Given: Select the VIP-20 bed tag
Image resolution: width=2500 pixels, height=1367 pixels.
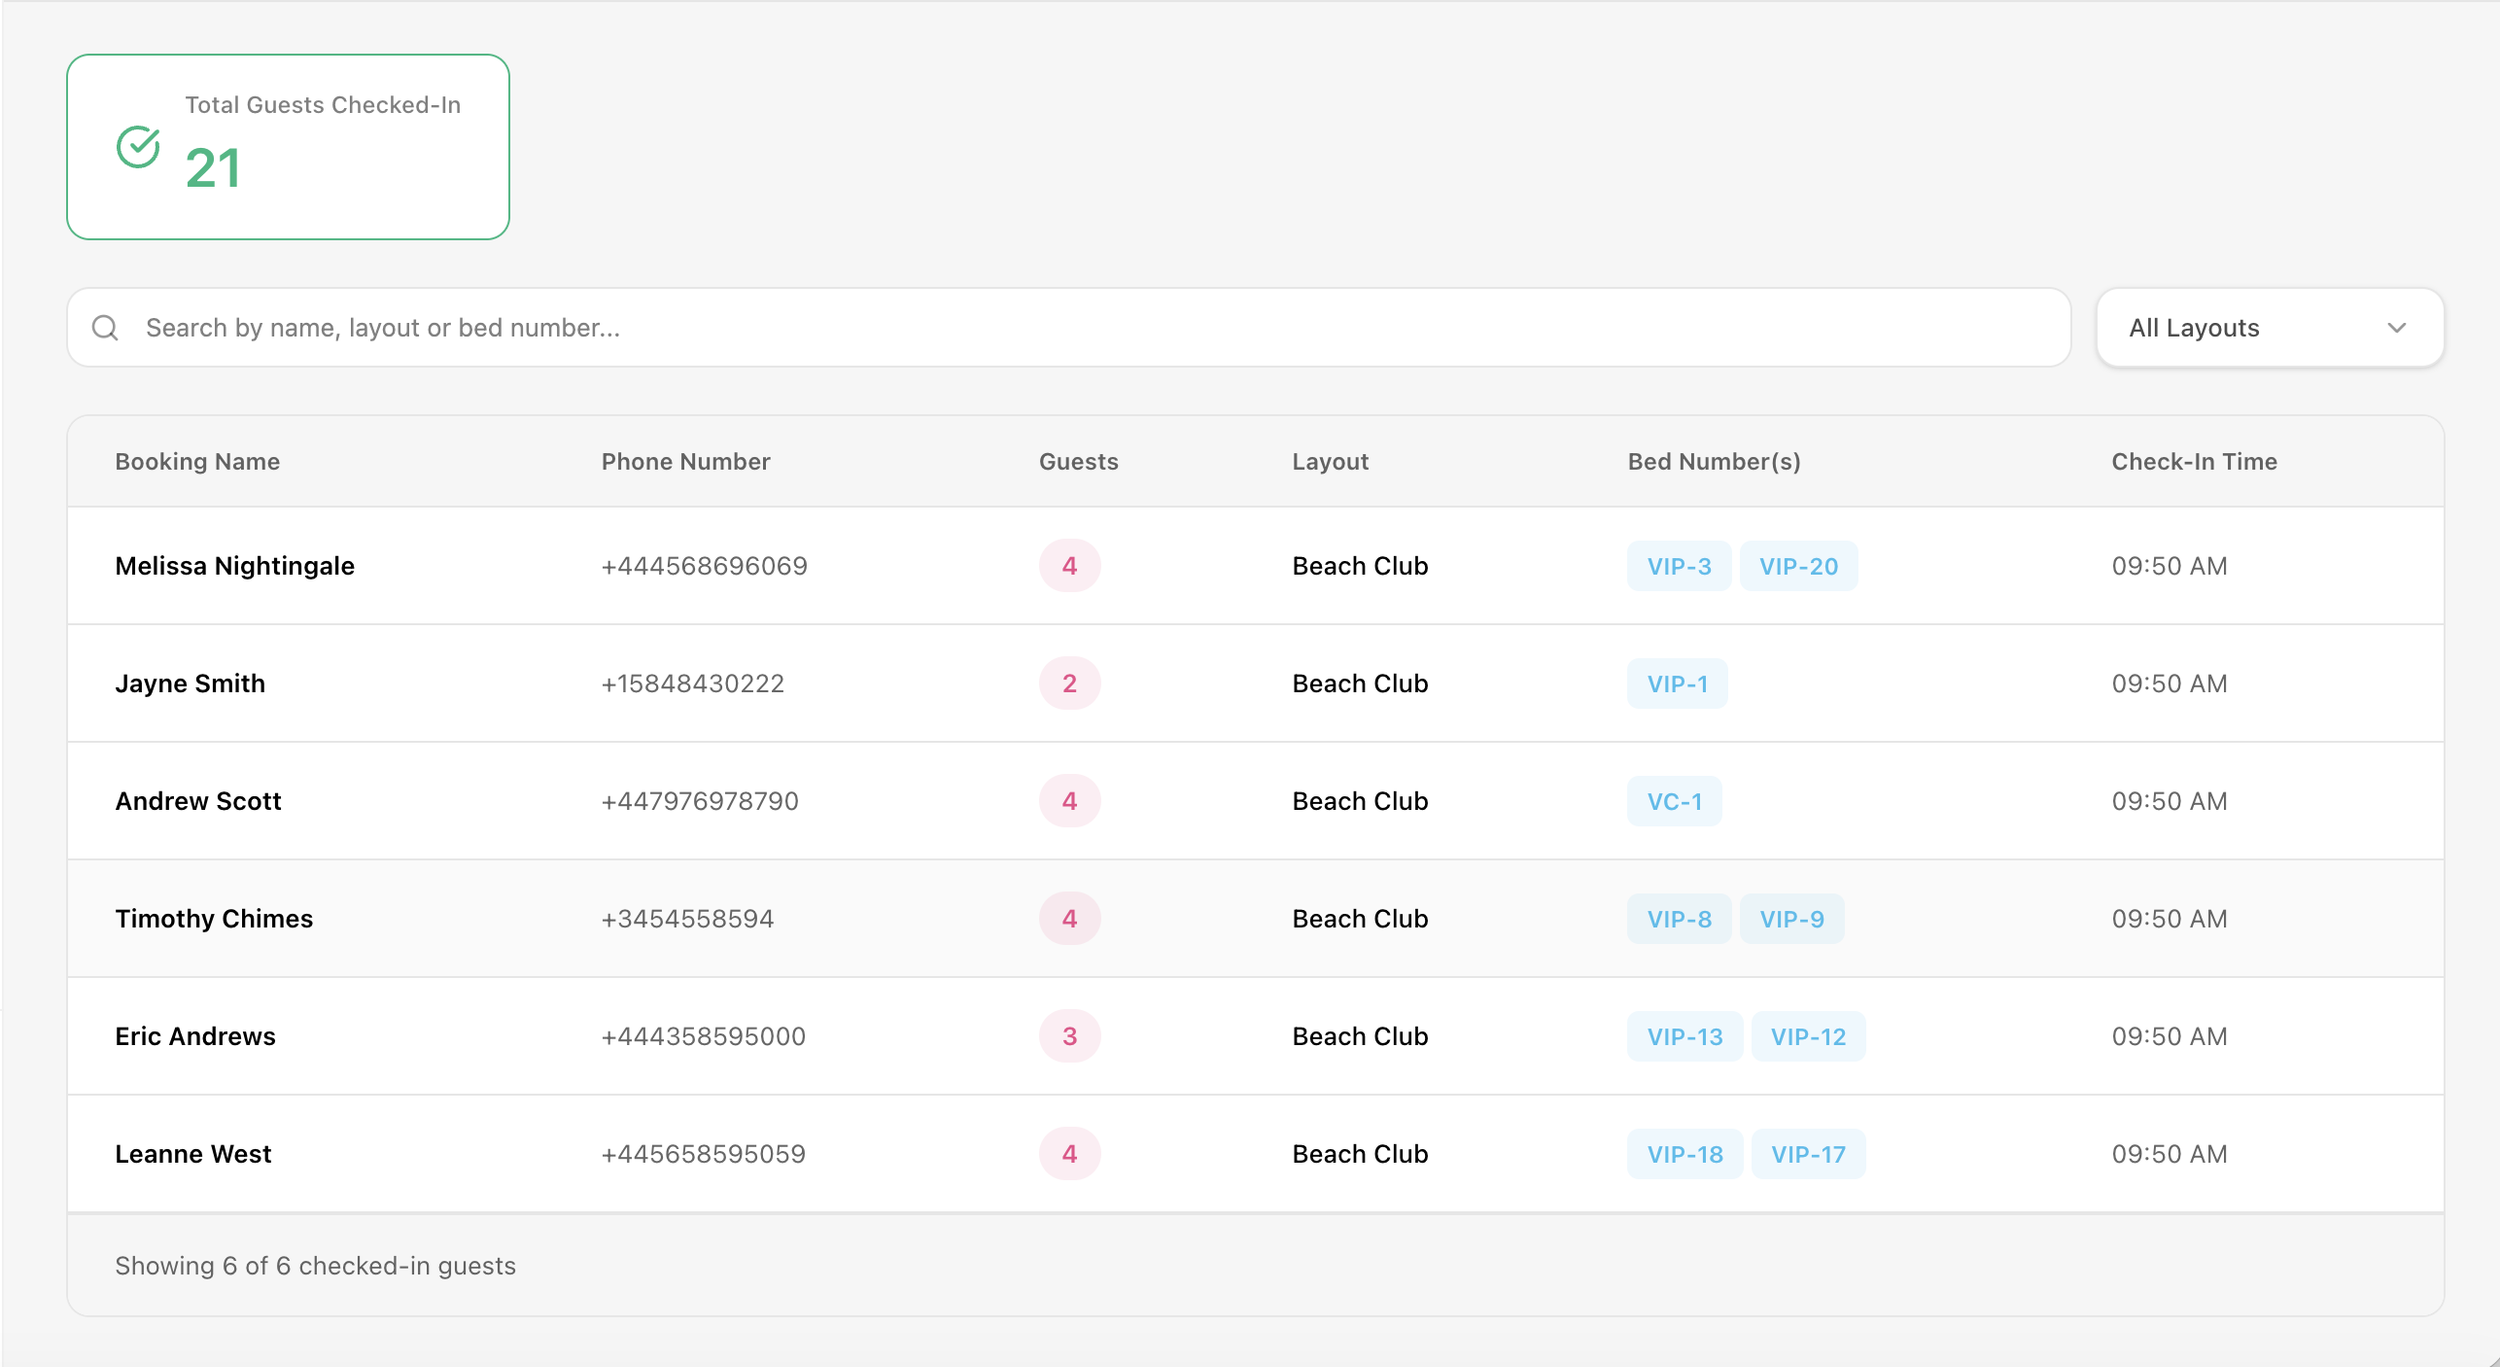Looking at the screenshot, I should (1797, 567).
